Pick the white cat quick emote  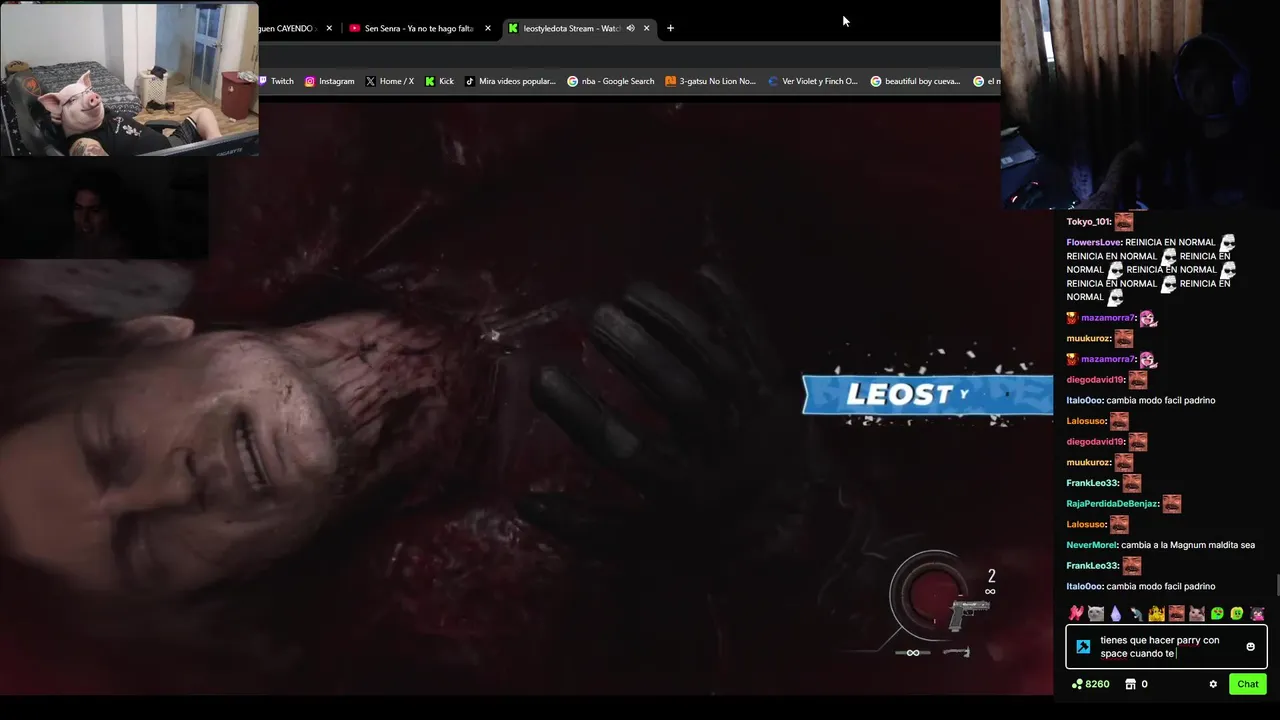pyautogui.click(x=1096, y=613)
